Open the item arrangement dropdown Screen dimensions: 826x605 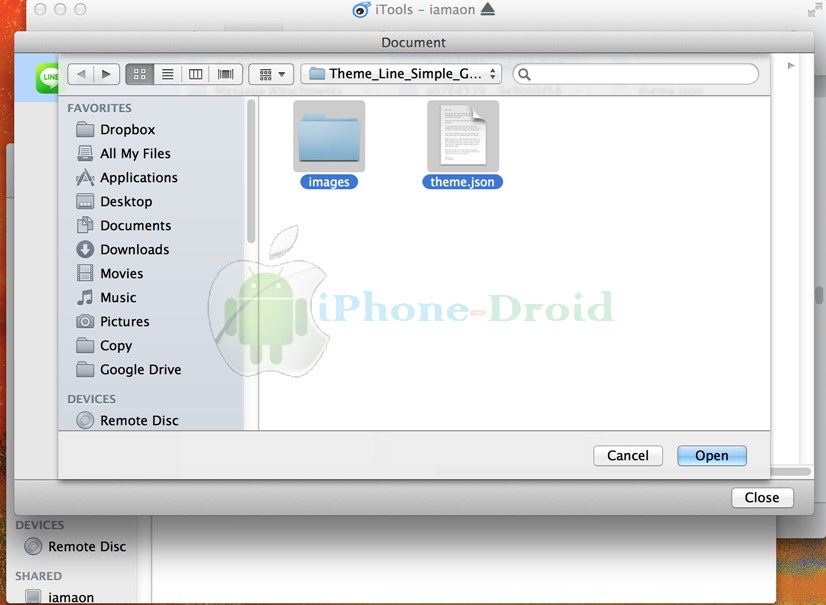[270, 74]
